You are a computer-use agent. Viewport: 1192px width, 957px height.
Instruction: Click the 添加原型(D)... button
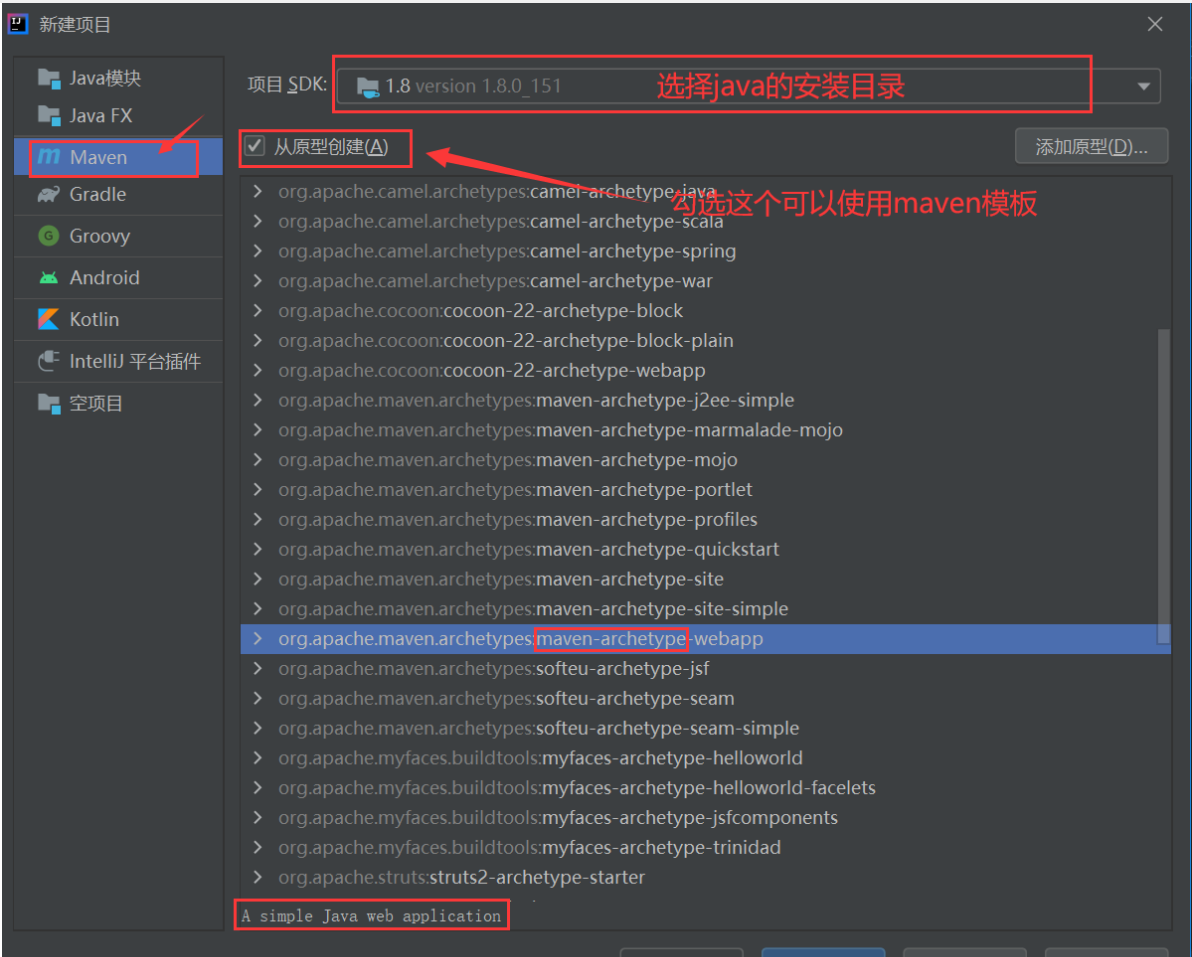(1091, 147)
